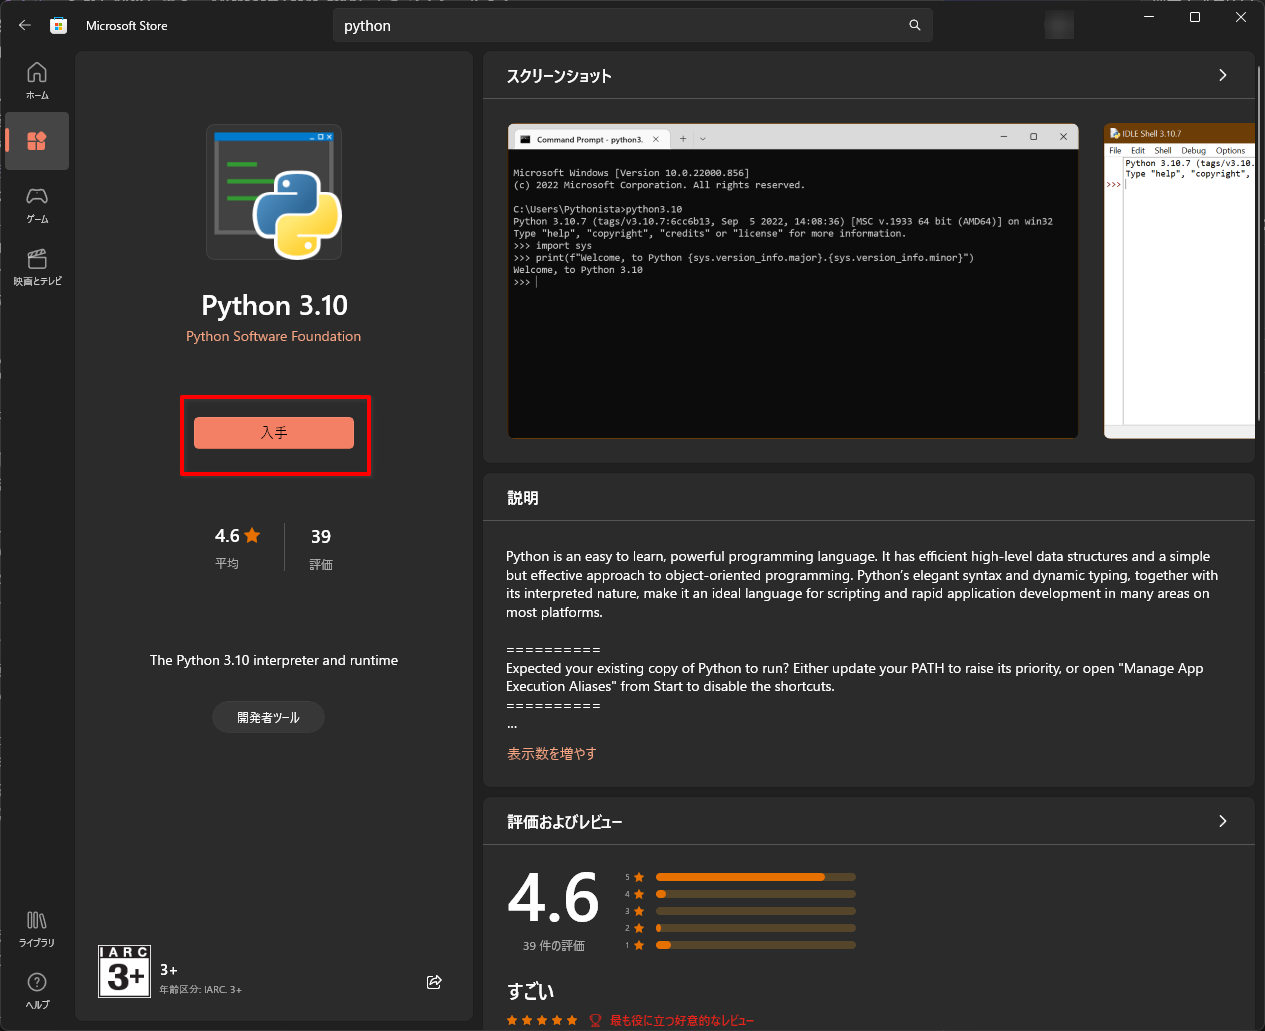Go back using the back arrow

pyautogui.click(x=25, y=25)
